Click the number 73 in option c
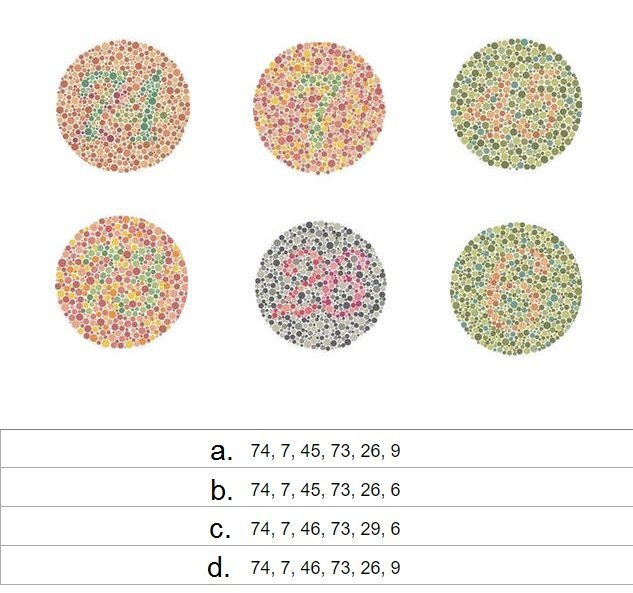This screenshot has width=633, height=593. pyautogui.click(x=340, y=528)
